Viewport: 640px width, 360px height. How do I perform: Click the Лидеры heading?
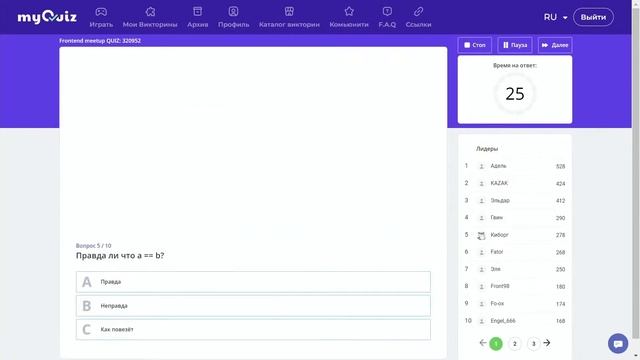coord(487,149)
